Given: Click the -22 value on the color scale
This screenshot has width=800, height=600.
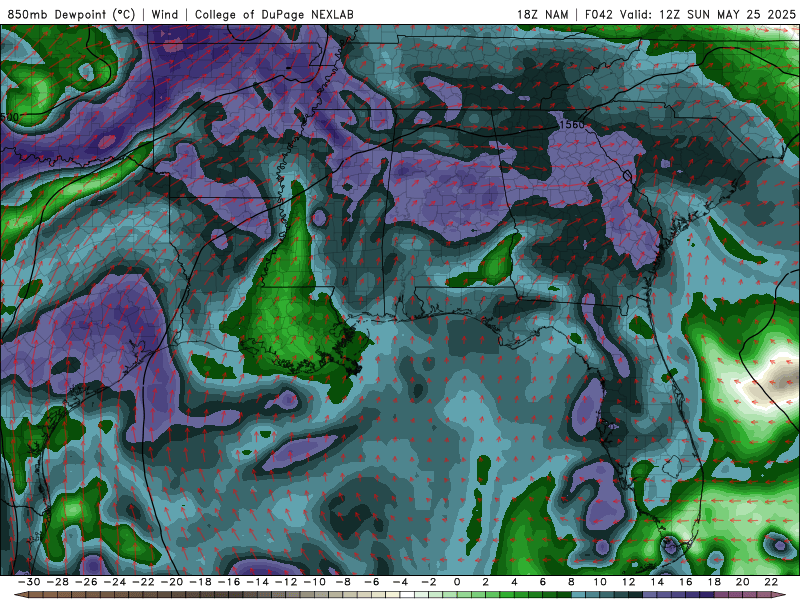Looking at the screenshot, I should (x=143, y=582).
